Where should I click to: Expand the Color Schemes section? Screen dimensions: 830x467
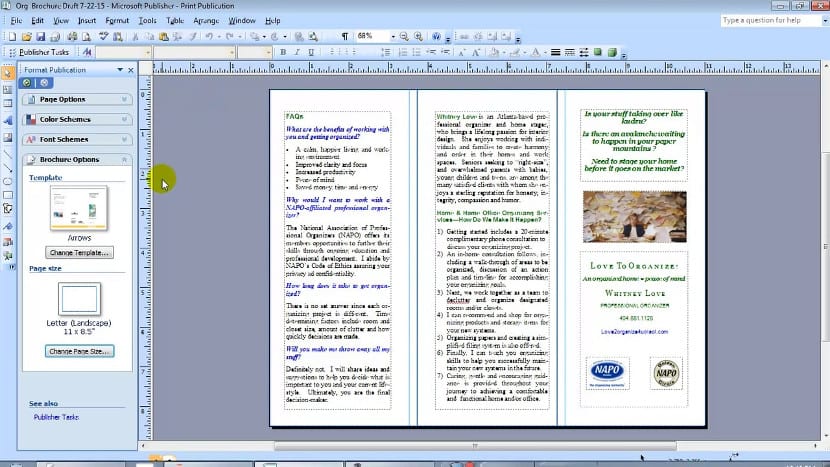(x=77, y=120)
